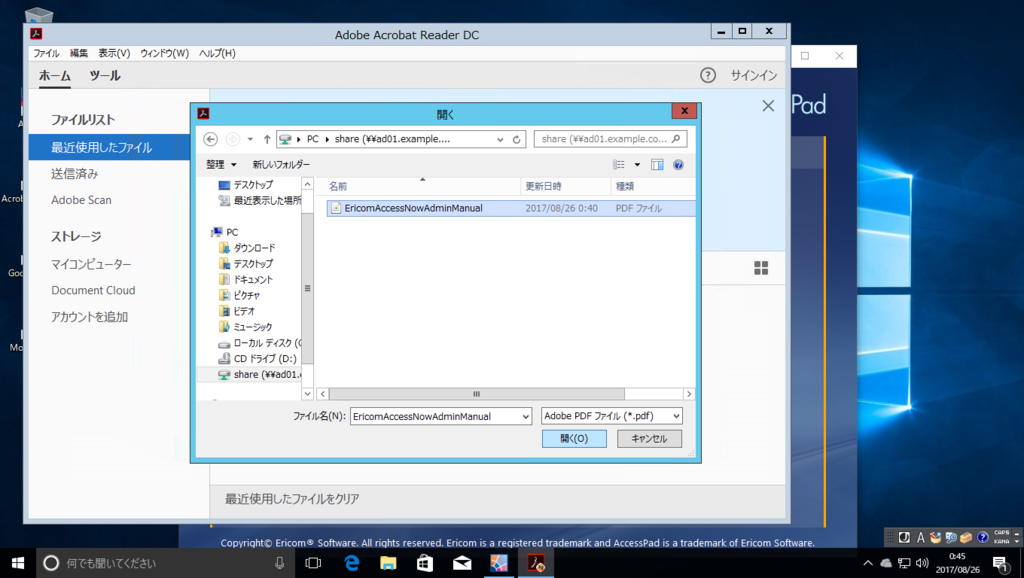Click the キャンセル button
Image resolution: width=1024 pixels, height=578 pixels.
point(649,439)
